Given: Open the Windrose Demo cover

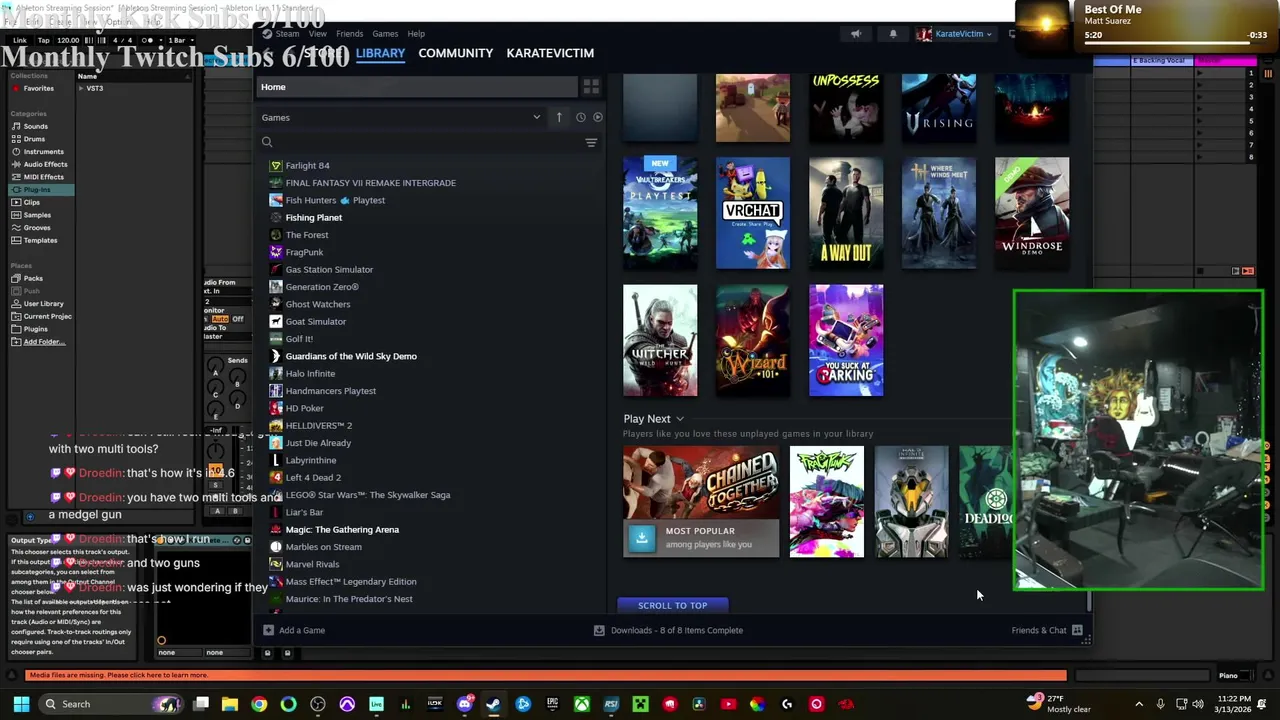Looking at the screenshot, I should (1032, 213).
